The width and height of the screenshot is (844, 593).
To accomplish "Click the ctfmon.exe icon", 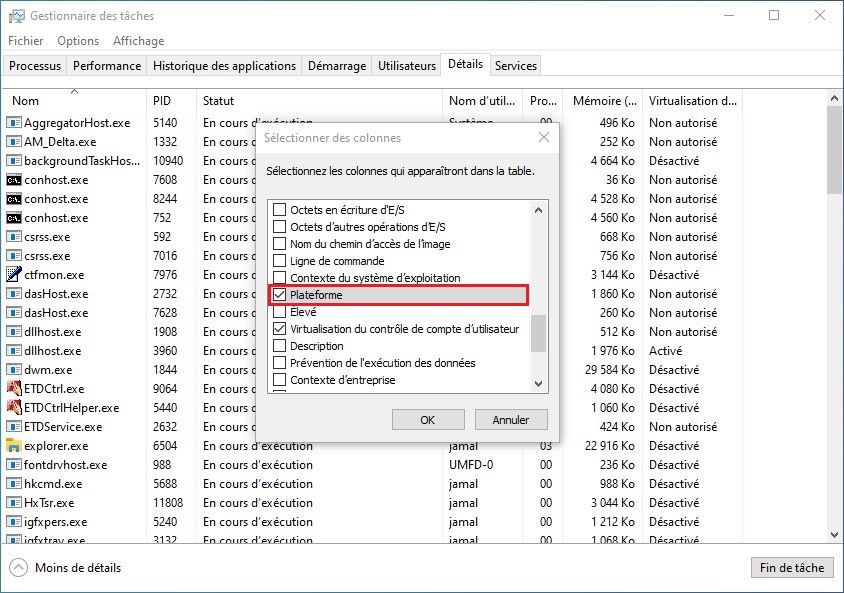I will [x=12, y=275].
